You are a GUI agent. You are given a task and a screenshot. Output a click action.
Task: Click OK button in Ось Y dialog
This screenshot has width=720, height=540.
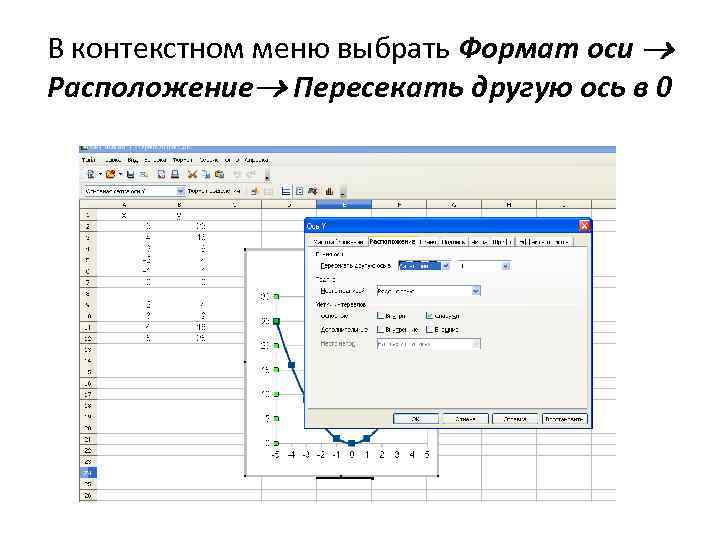[x=416, y=419]
